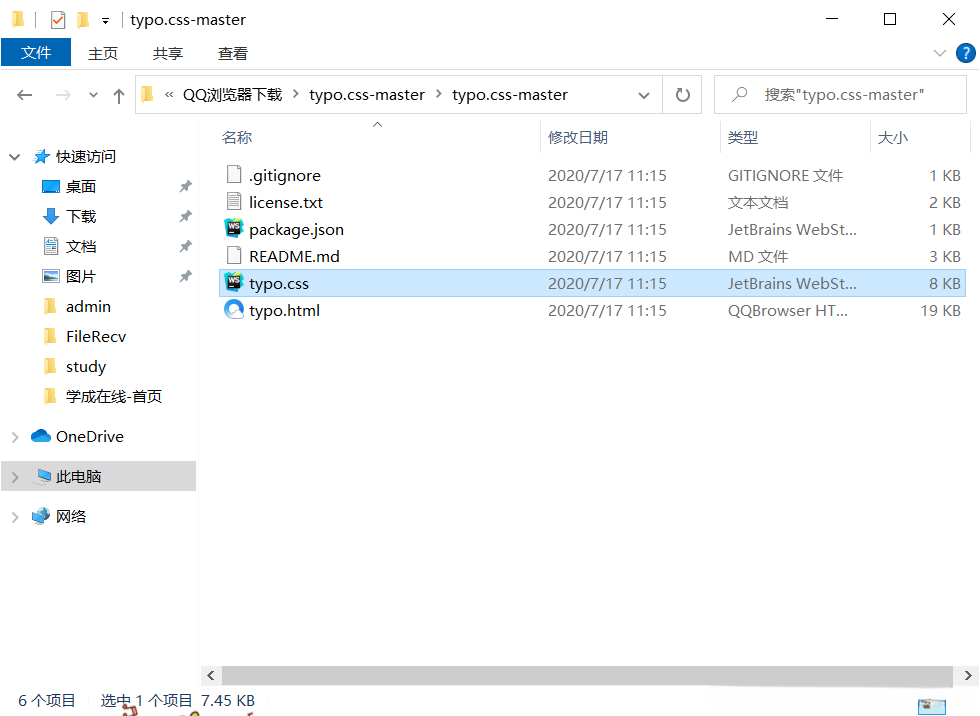
Task: Expand the OneDrive tree node
Action: tap(15, 437)
